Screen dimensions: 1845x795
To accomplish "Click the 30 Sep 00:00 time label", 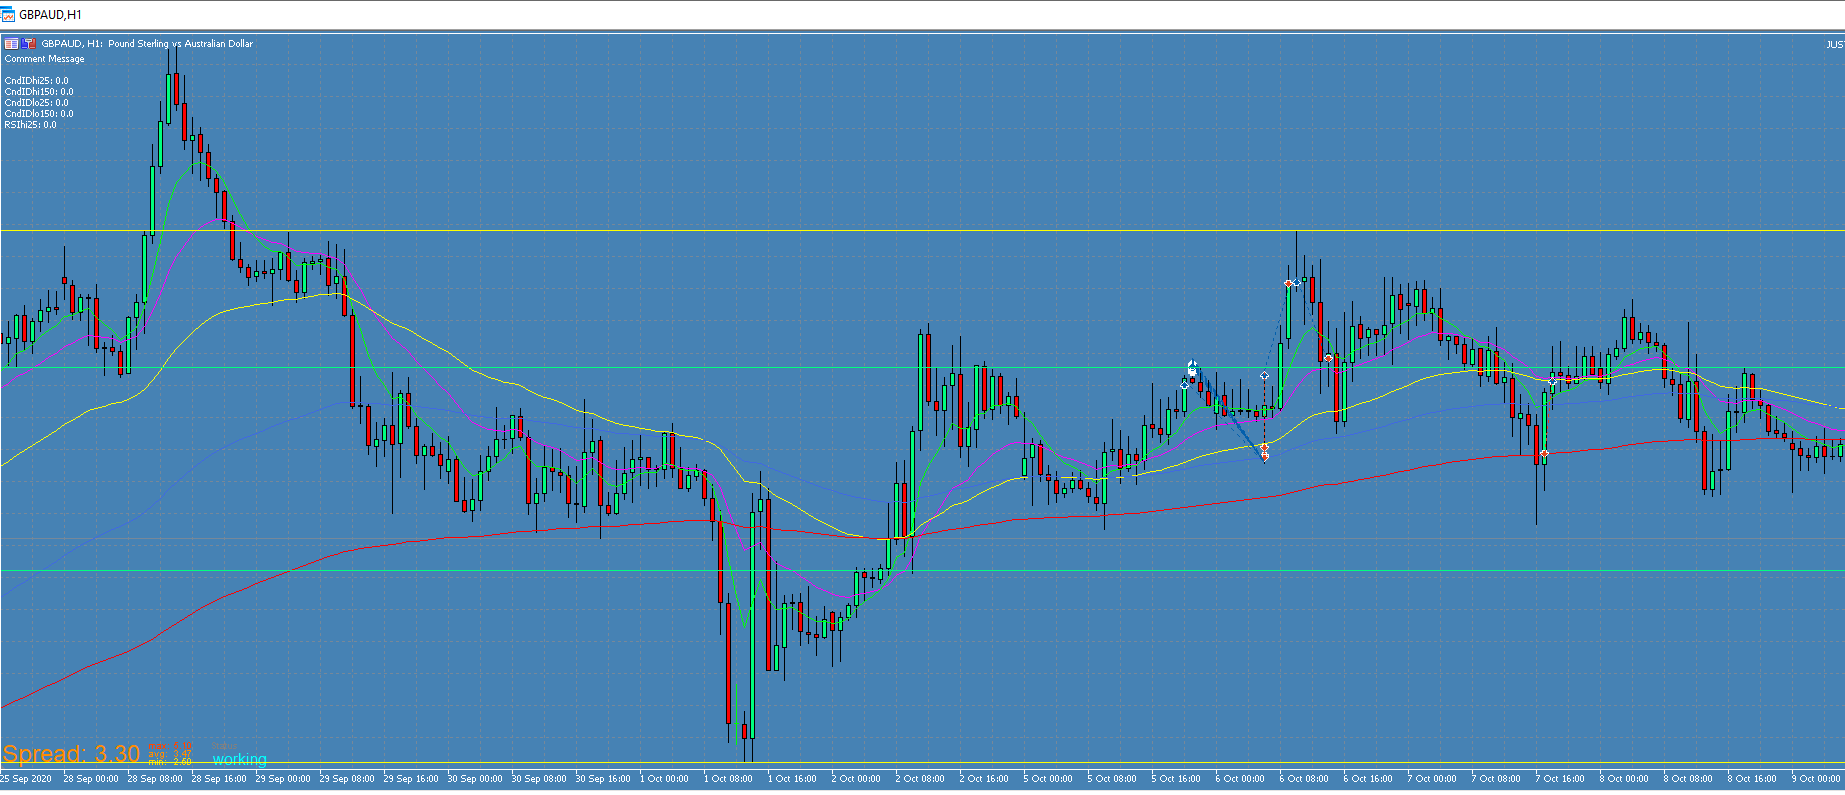I will pos(475,778).
